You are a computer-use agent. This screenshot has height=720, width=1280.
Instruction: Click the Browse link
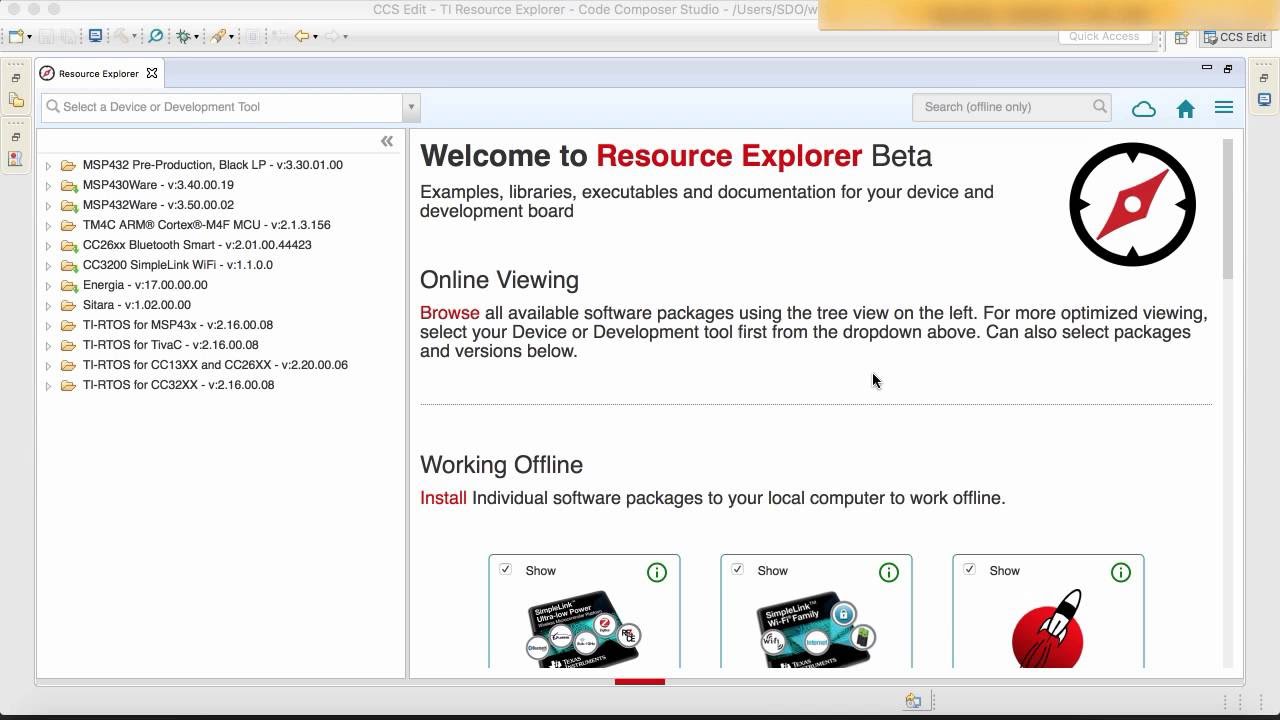(449, 313)
